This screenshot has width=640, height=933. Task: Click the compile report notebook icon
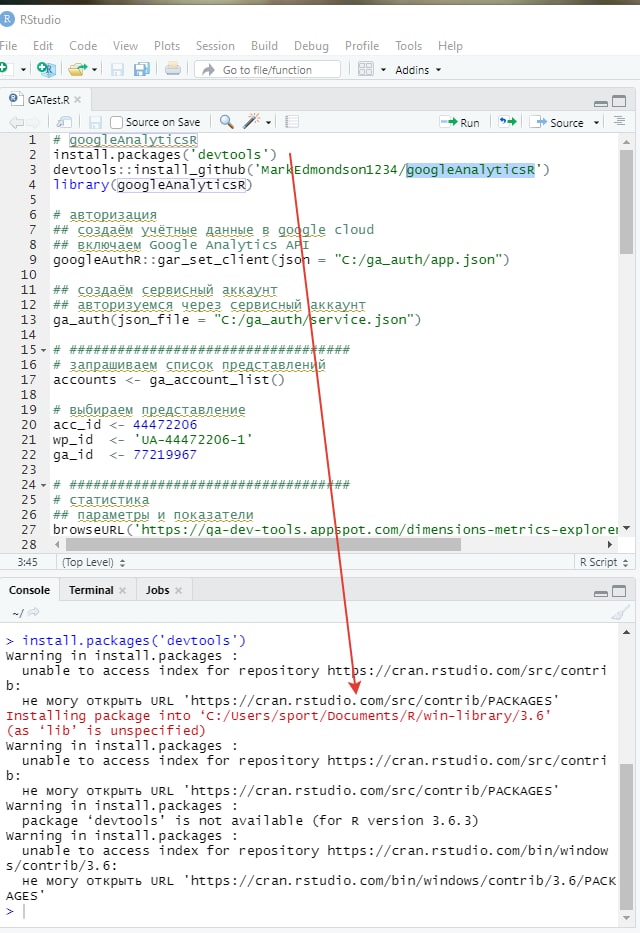click(291, 121)
